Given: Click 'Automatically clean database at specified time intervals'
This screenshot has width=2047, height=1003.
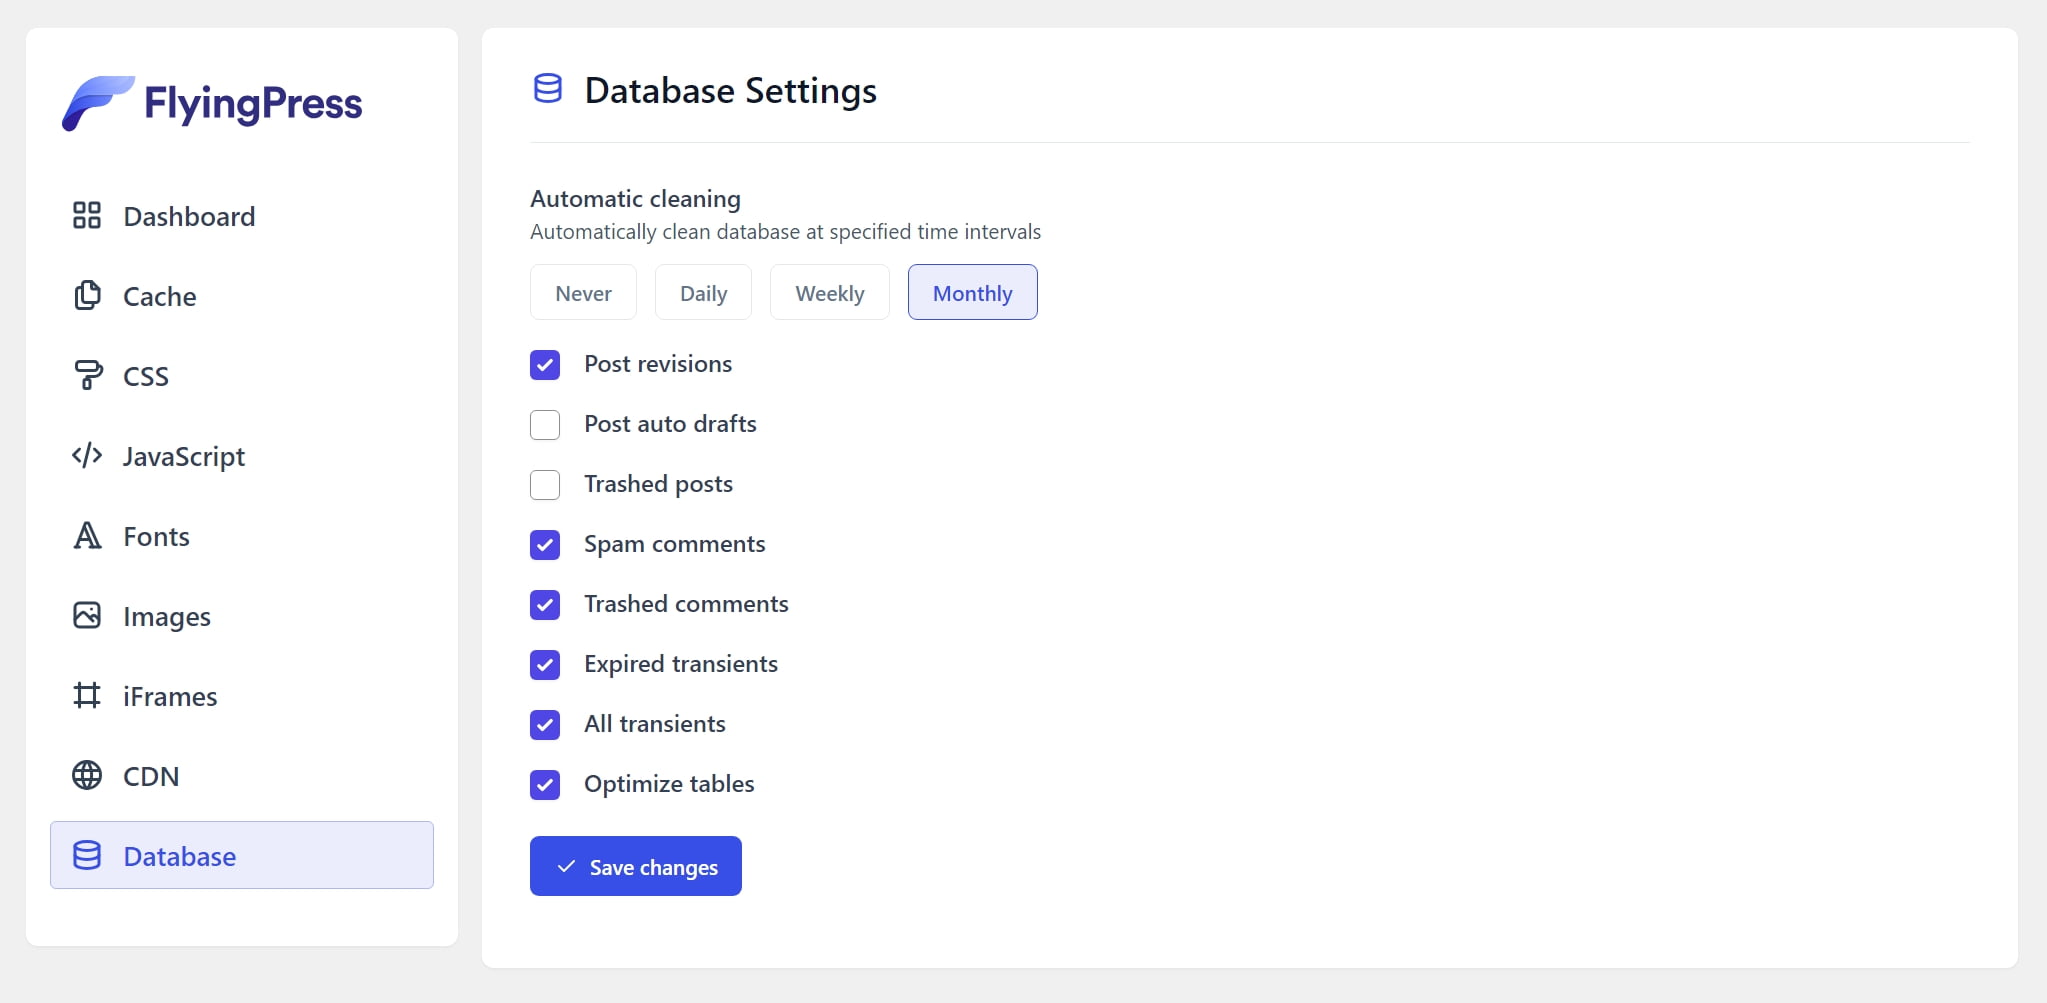Looking at the screenshot, I should (x=786, y=232).
